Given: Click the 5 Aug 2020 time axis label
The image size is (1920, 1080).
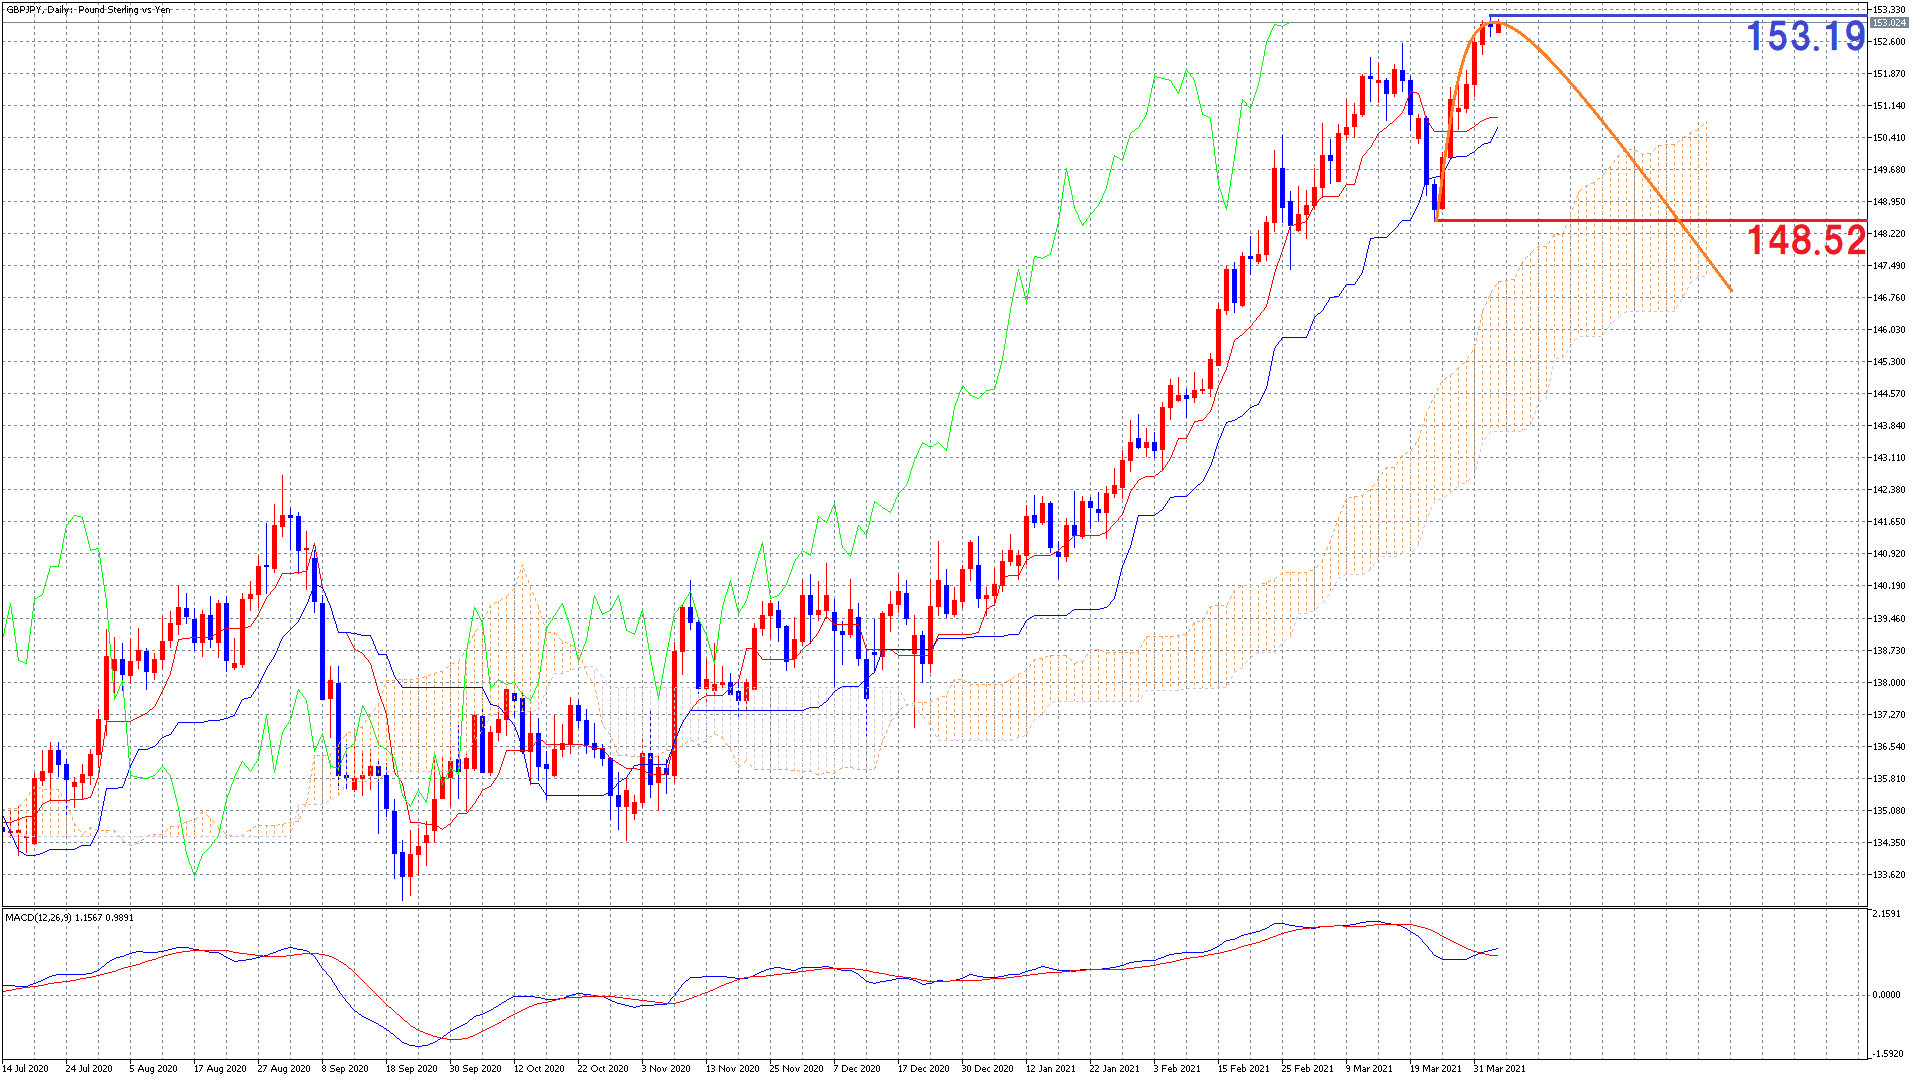Looking at the screenshot, I should coord(153,1069).
